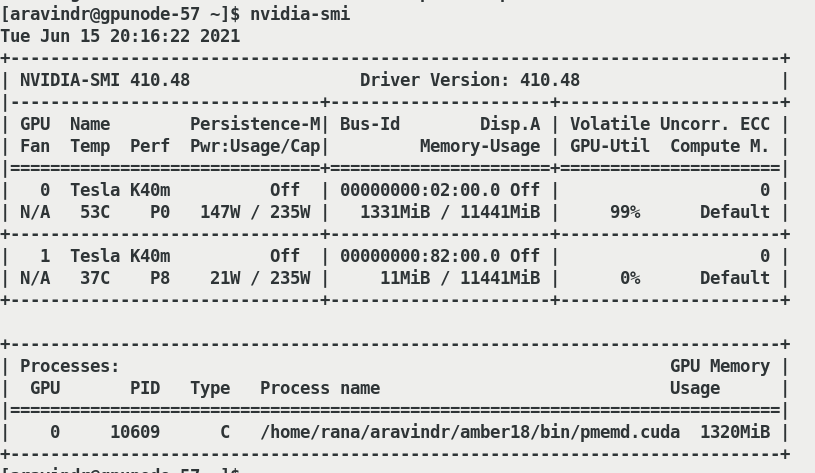This screenshot has width=815, height=473.
Task: Click the Bus-Id column header
Action: point(370,124)
